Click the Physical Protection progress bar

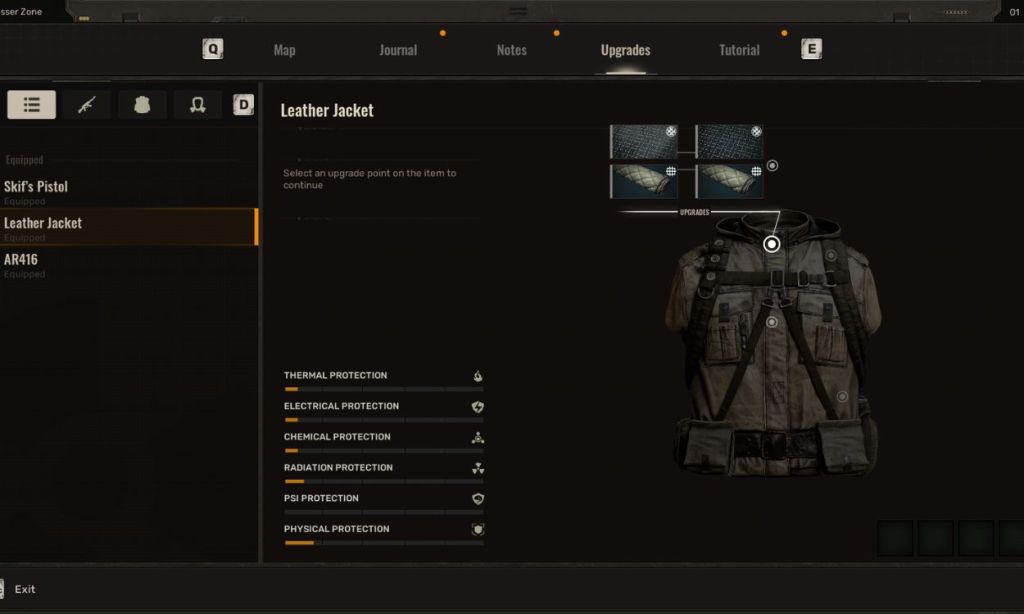coord(384,543)
